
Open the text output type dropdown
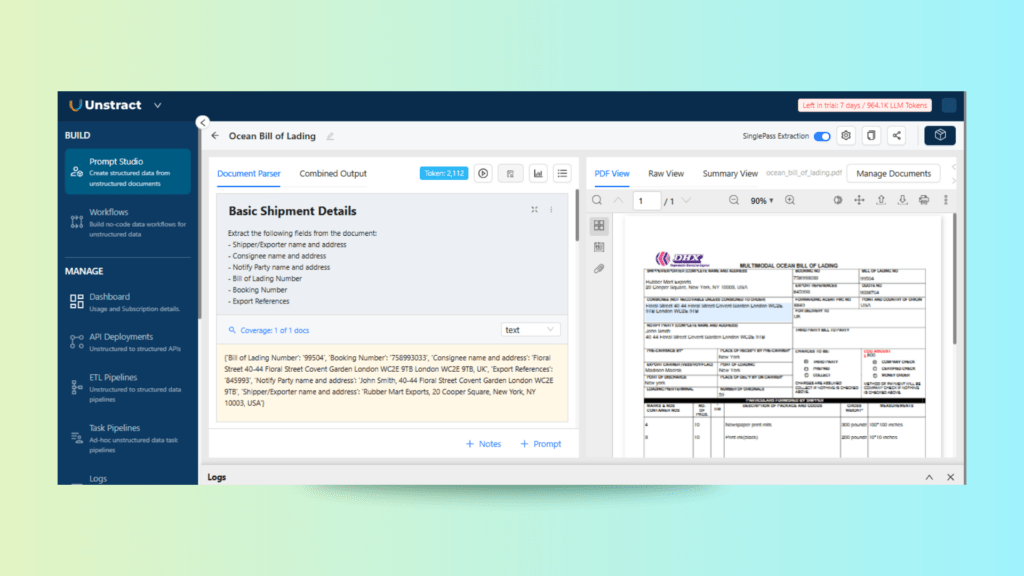531,329
